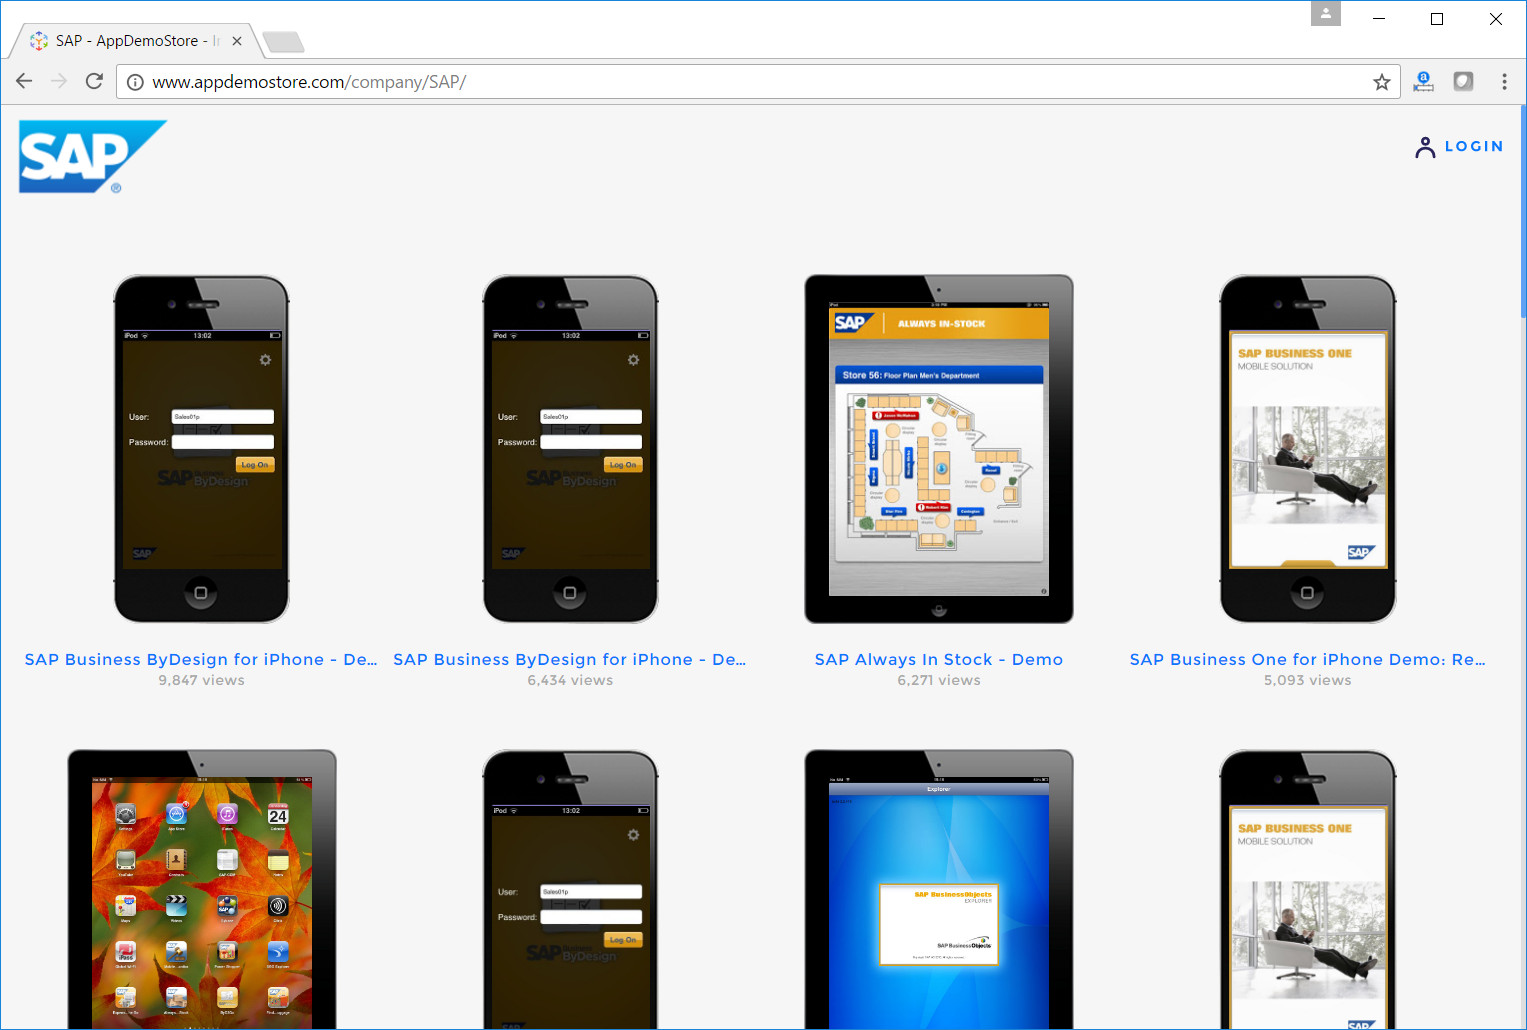Screen dimensions: 1527x1030
Task: Open first SAP Business ByDesign demo, 9,847 views
Action: 201,659
